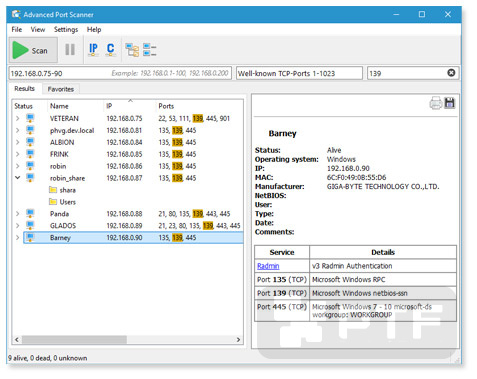This screenshot has height=379, width=477.
Task: Open the Help menu
Action: (94, 29)
